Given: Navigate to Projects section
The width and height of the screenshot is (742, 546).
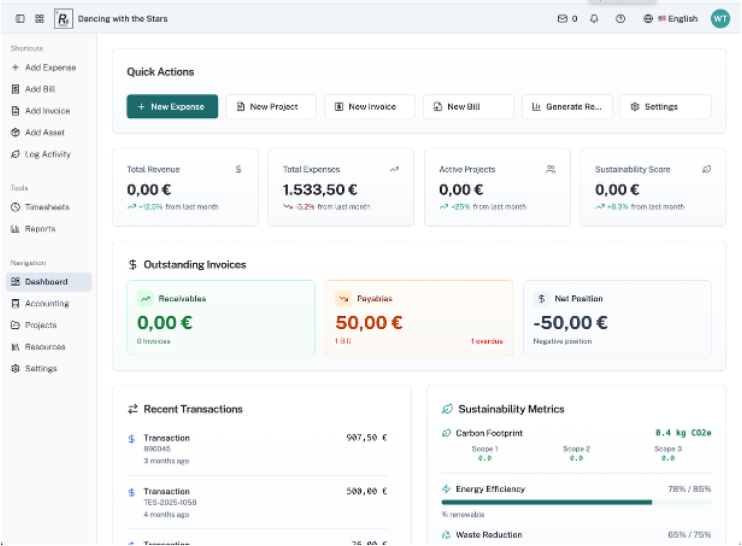Looking at the screenshot, I should (x=40, y=325).
